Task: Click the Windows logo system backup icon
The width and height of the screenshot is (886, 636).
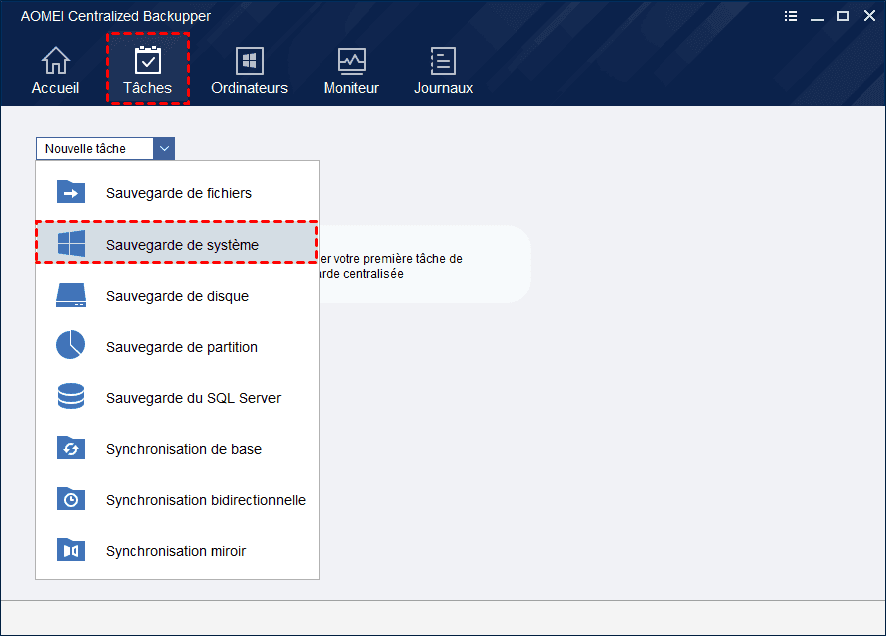Action: [71, 243]
